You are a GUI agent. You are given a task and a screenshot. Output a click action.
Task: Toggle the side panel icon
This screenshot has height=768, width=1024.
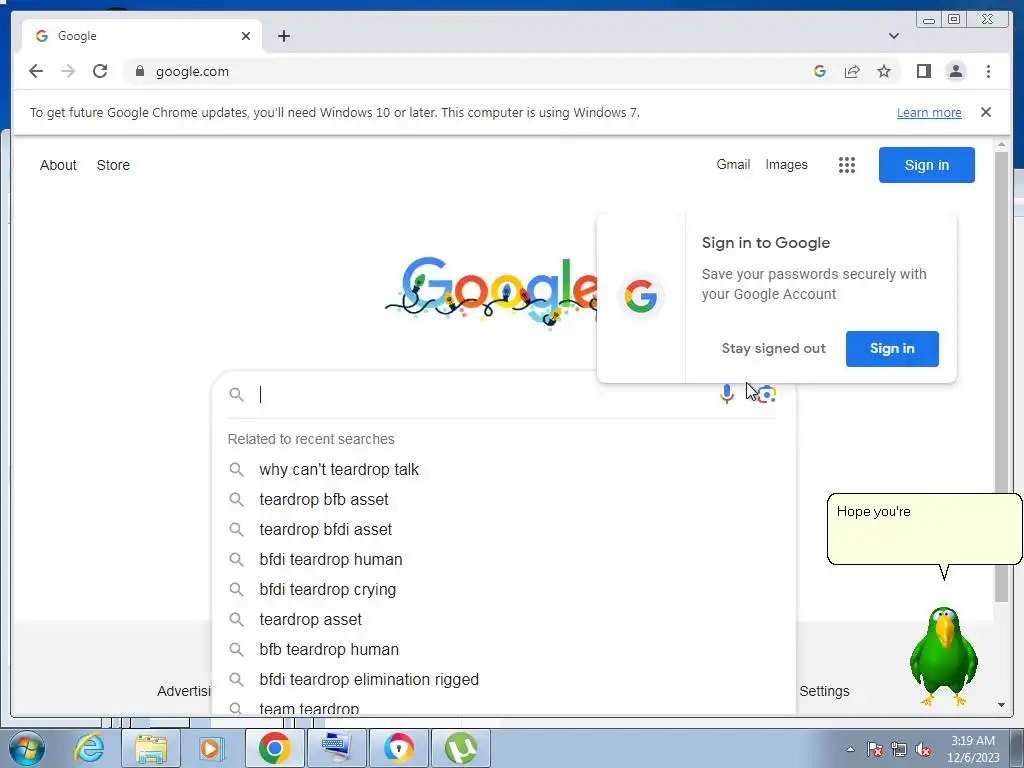[x=923, y=71]
